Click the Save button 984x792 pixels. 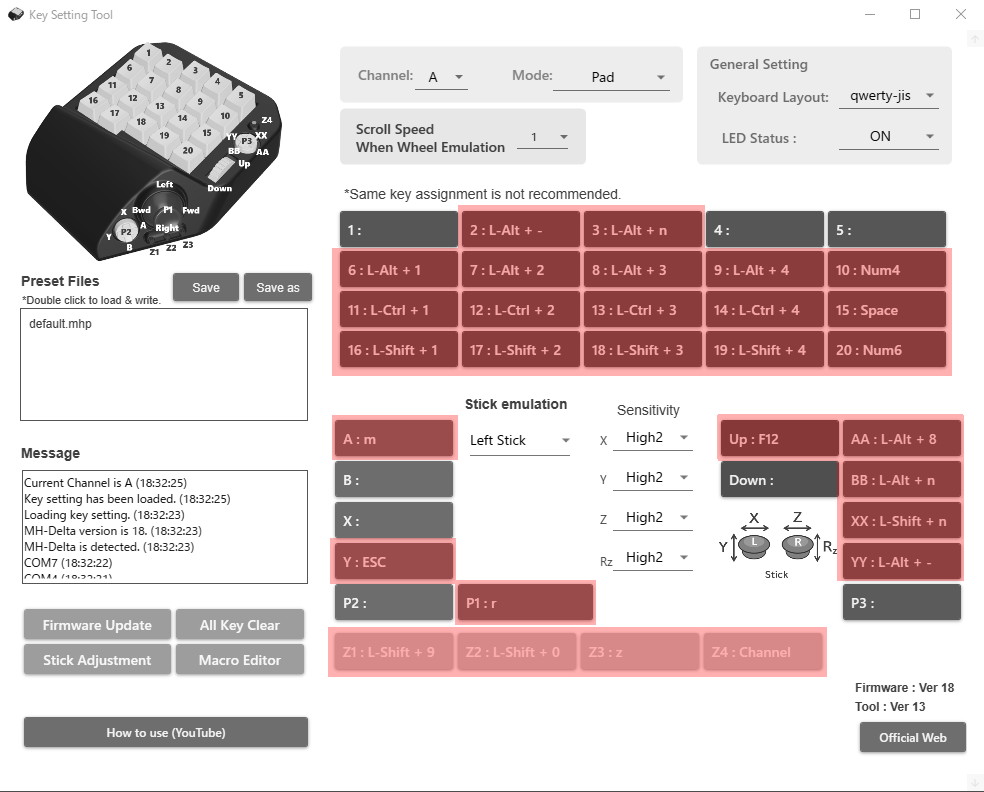click(206, 287)
